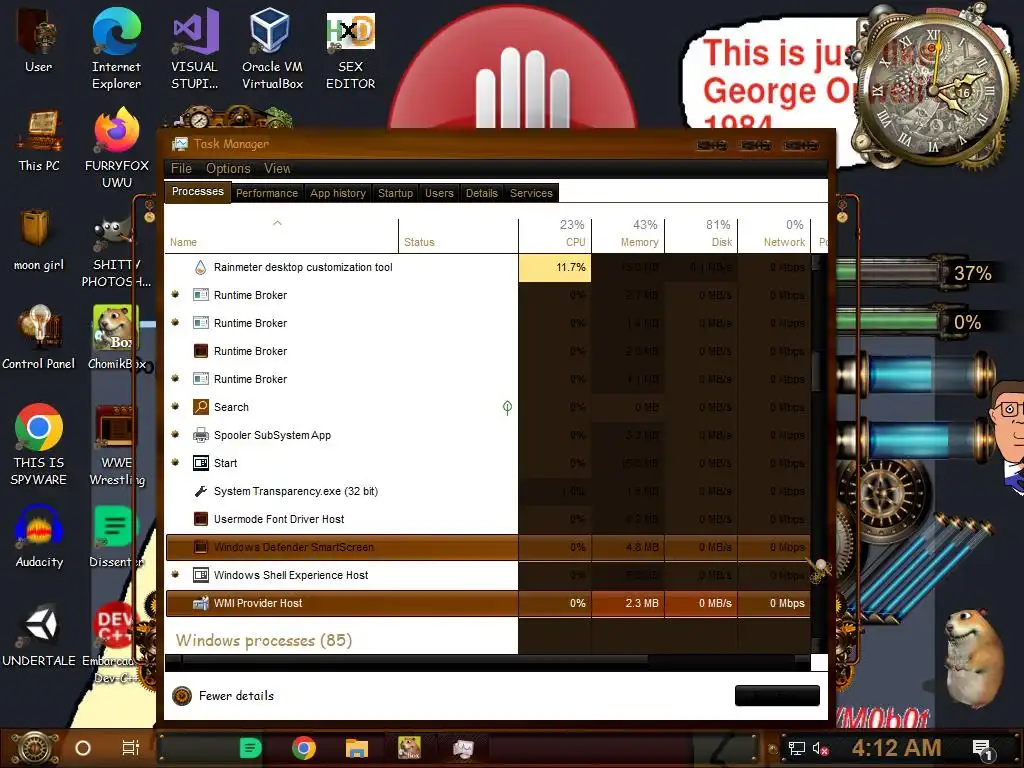Screen dimensions: 1024x768
Task: Open the Control Panel desktop icon
Action: click(39, 338)
